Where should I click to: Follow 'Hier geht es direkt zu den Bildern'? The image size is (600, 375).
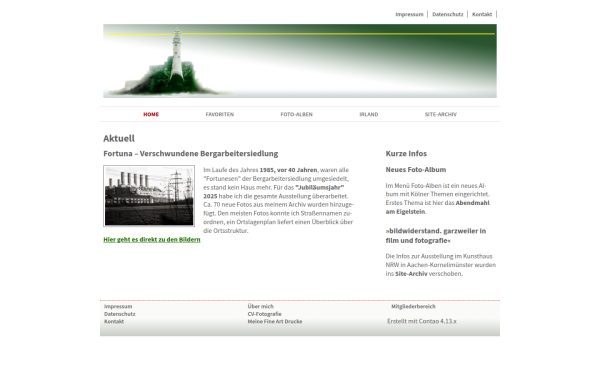point(152,240)
